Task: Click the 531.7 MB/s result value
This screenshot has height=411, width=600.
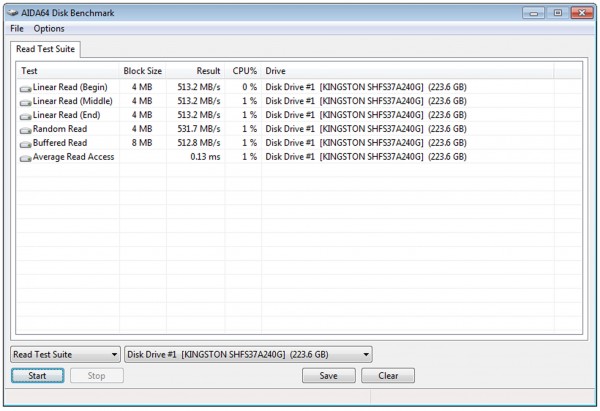Action: [x=199, y=129]
